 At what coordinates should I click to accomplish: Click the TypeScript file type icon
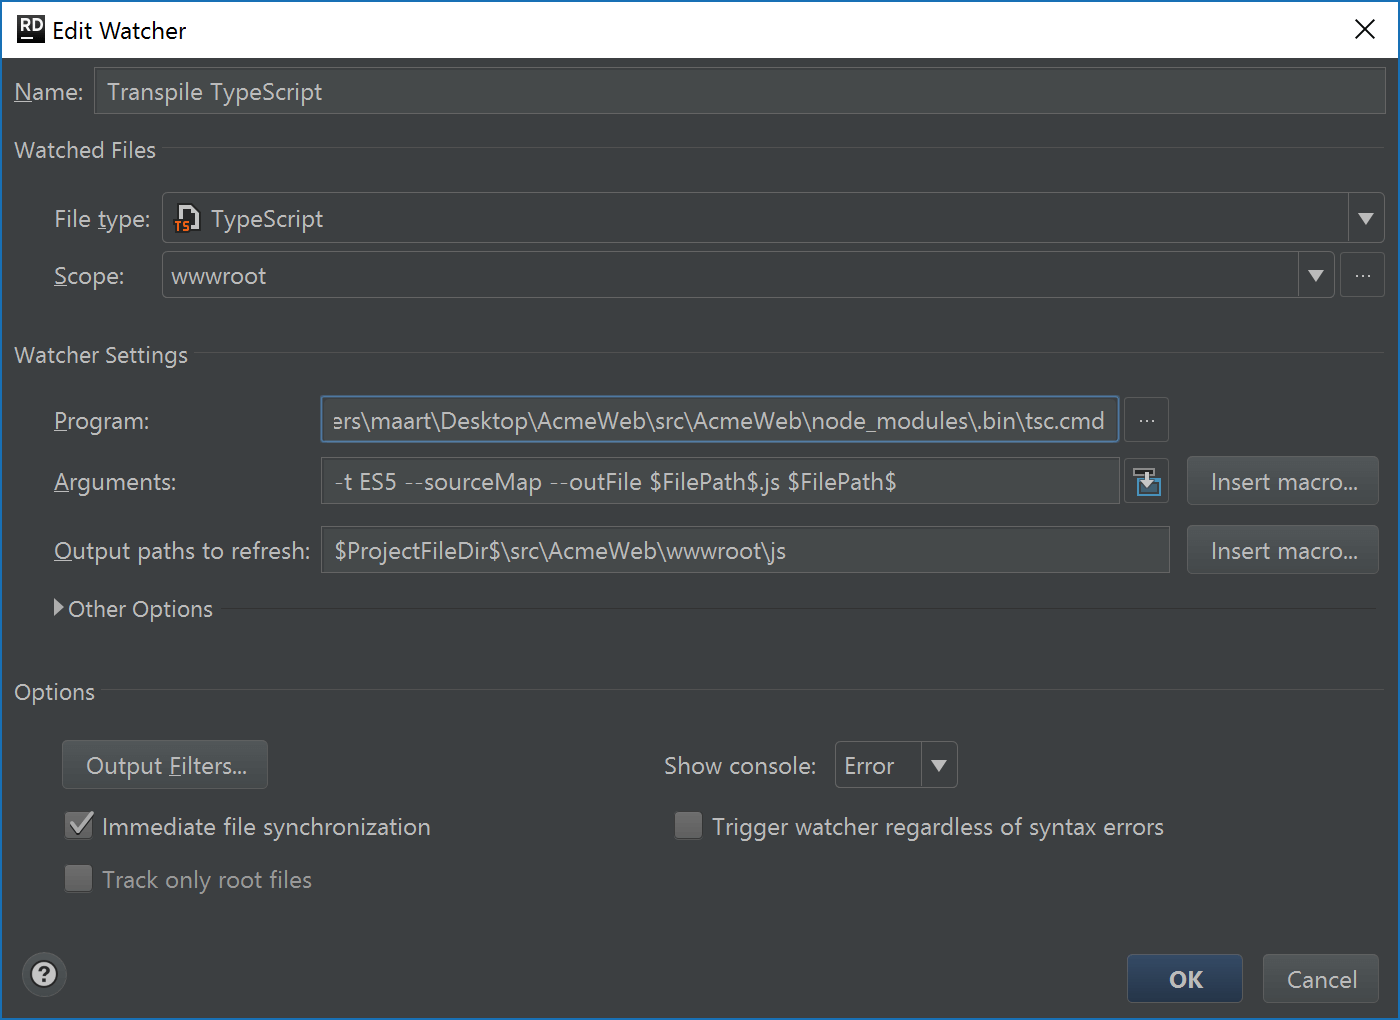[x=187, y=218]
